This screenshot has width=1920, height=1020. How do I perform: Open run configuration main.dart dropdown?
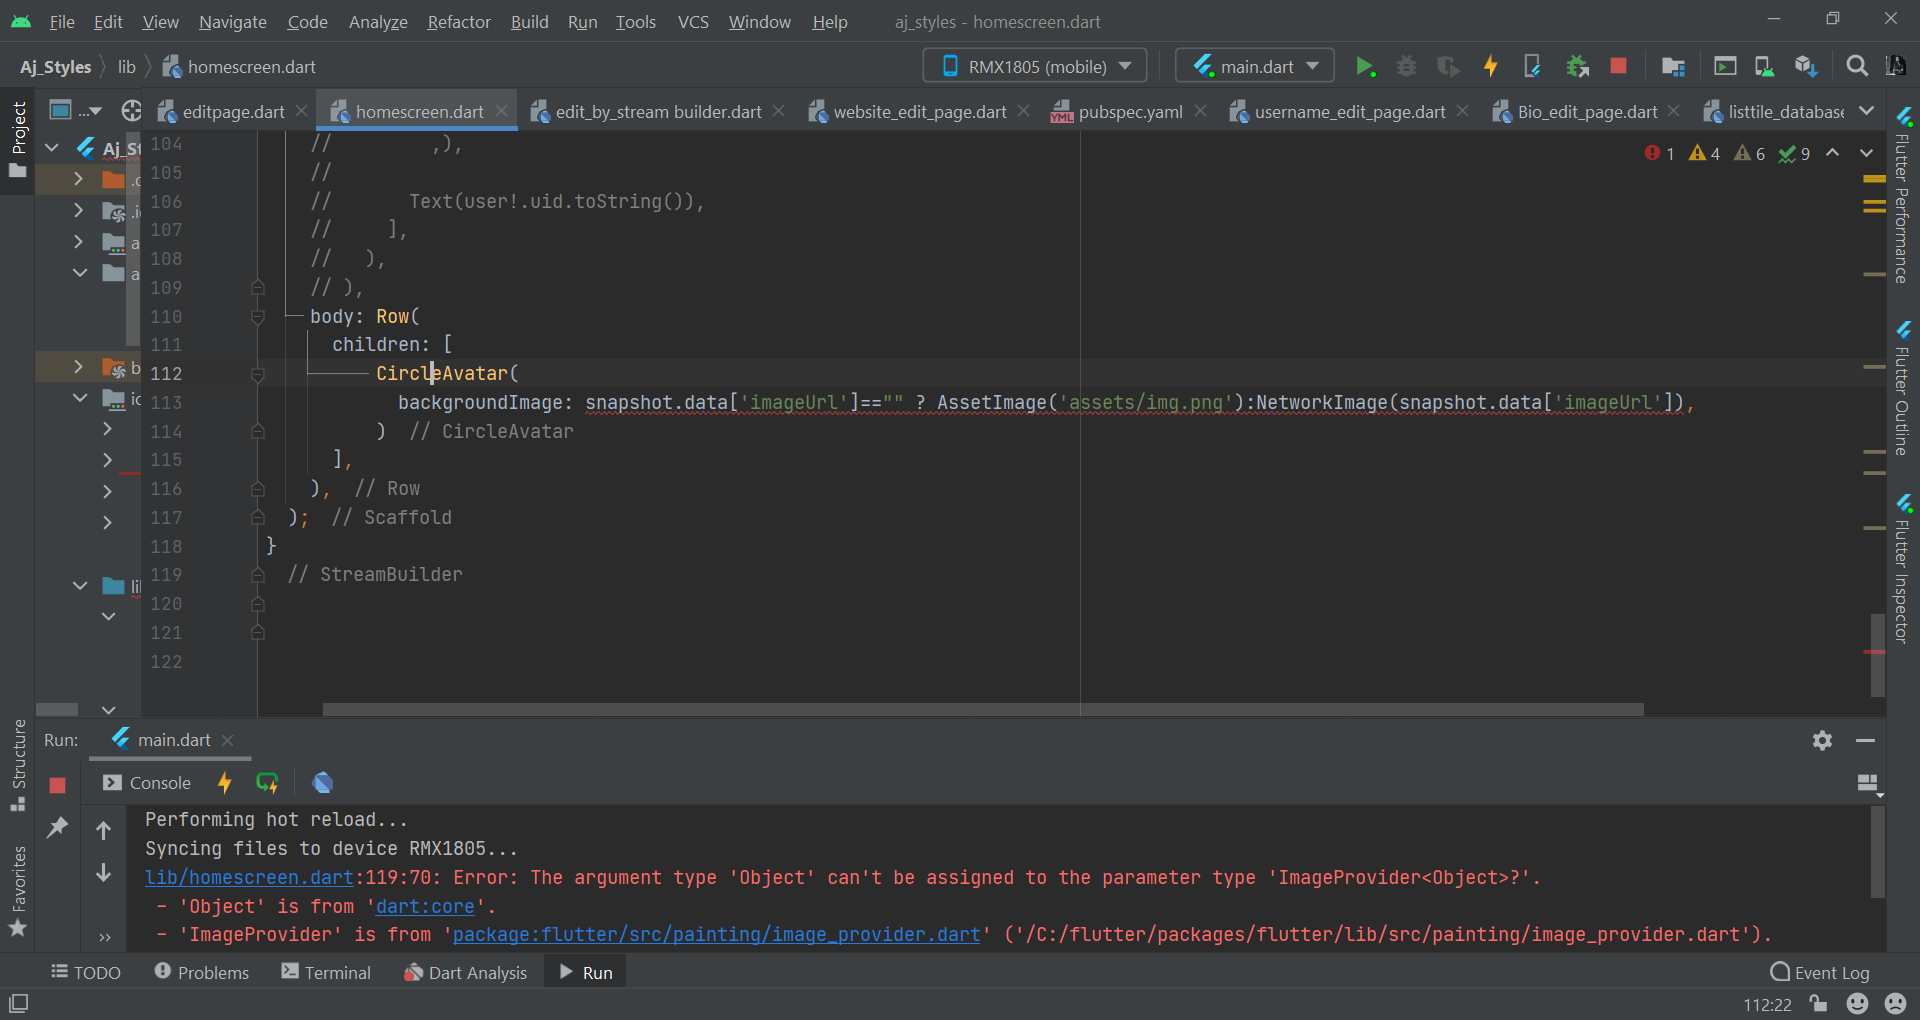[x=1255, y=66]
